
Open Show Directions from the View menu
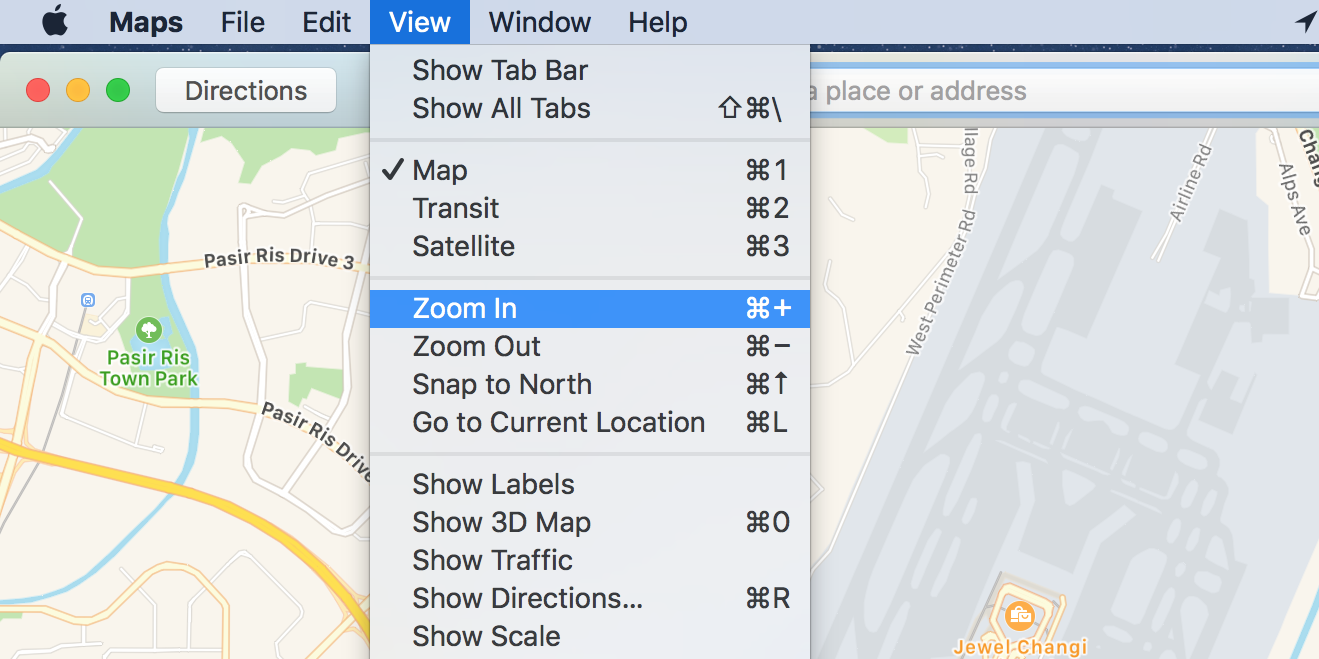(x=527, y=598)
